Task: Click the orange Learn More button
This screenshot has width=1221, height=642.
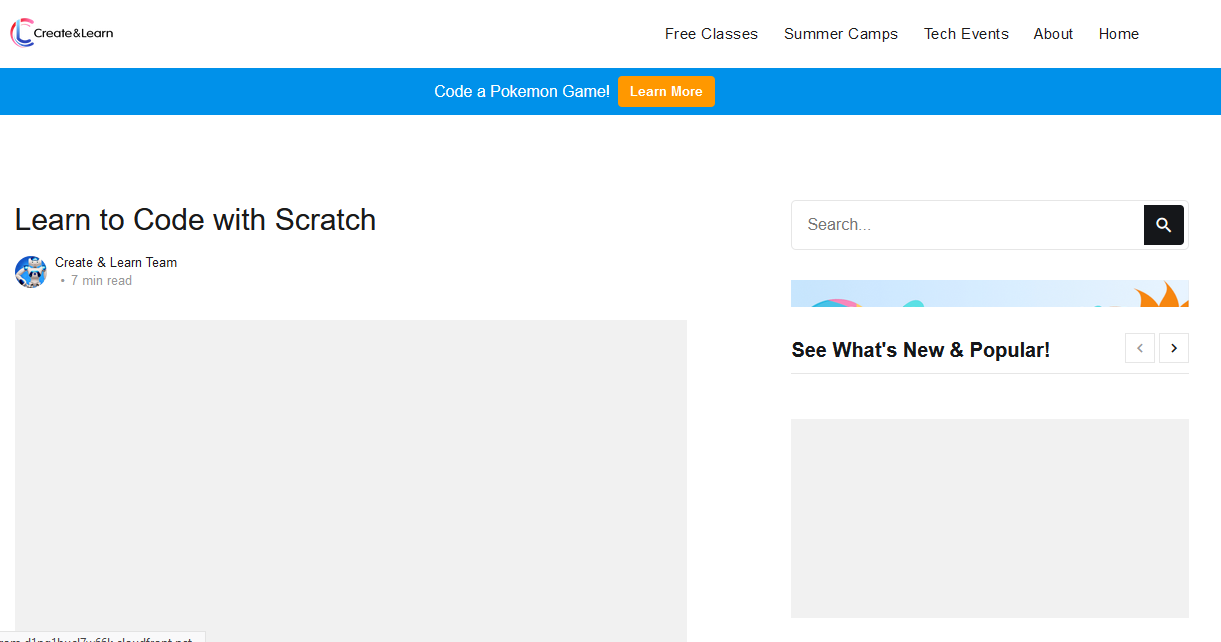Action: (666, 91)
